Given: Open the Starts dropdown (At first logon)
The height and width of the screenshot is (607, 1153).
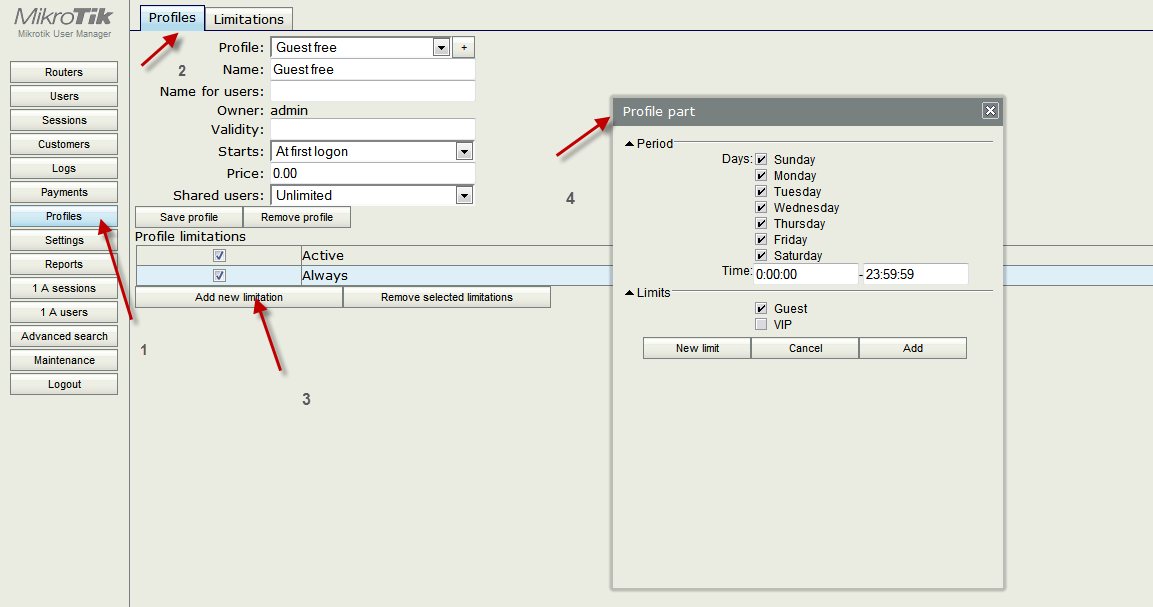Looking at the screenshot, I should coord(372,152).
